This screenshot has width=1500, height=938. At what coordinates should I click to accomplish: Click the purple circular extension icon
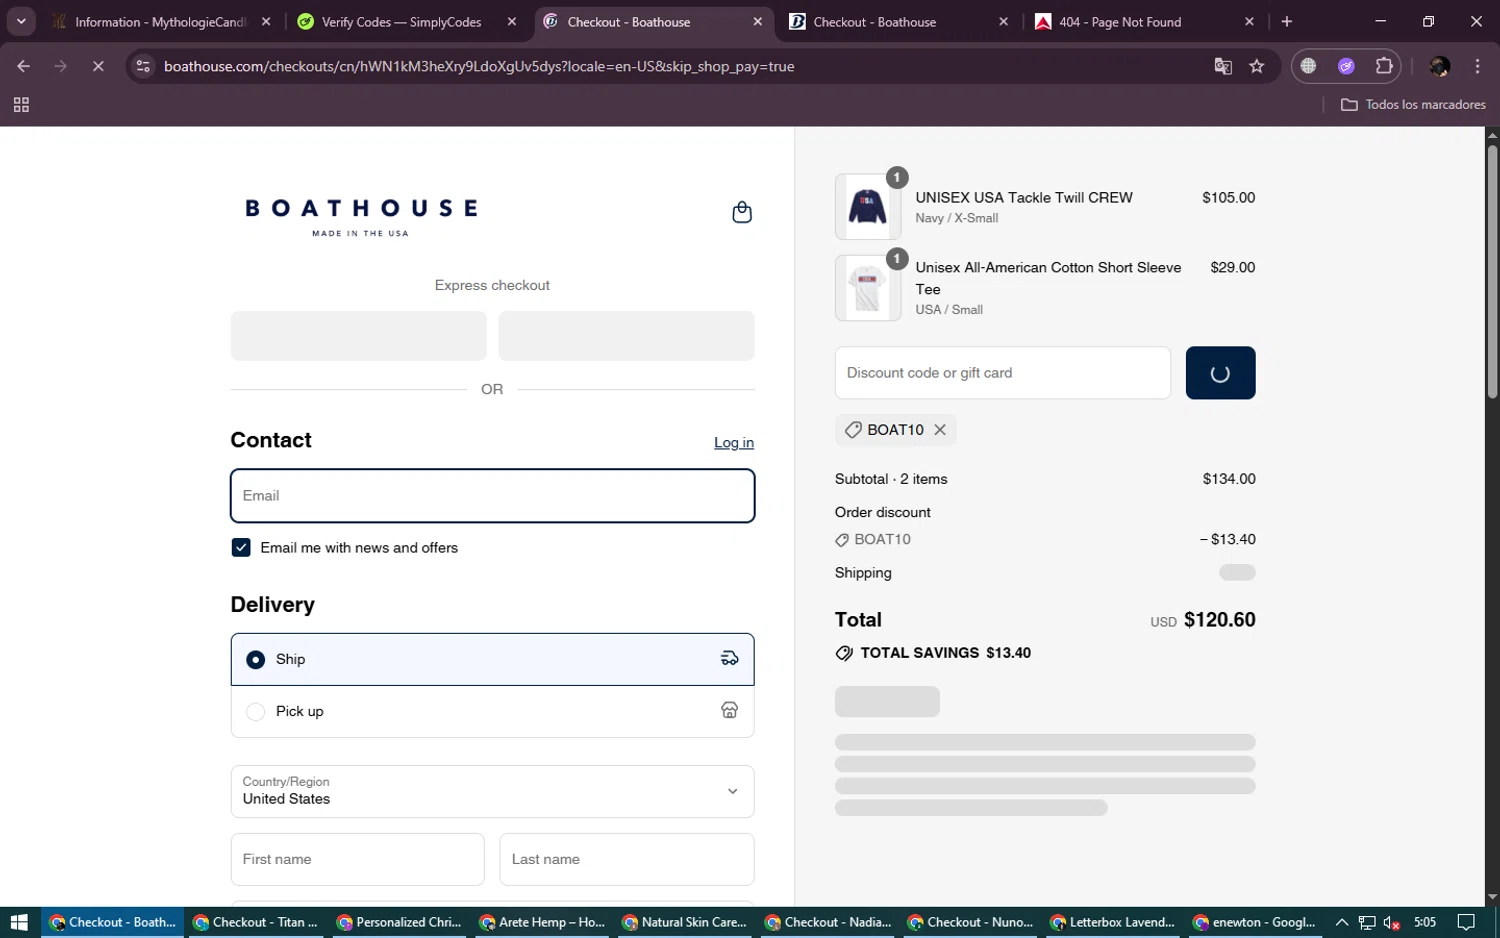coord(1346,66)
